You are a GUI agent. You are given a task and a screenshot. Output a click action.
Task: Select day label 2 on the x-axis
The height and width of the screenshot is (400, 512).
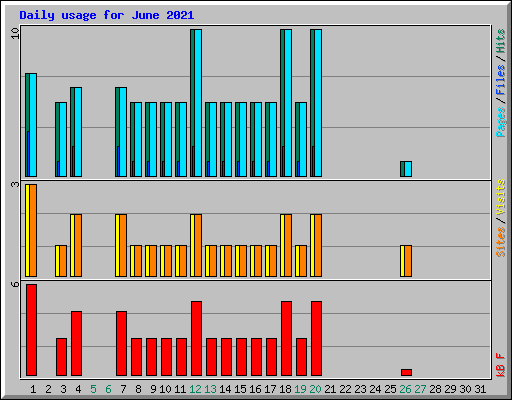pos(48,389)
